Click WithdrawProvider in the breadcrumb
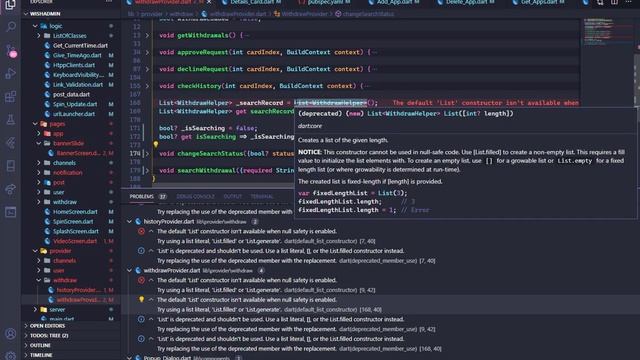640x360 pixels. [x=304, y=14]
